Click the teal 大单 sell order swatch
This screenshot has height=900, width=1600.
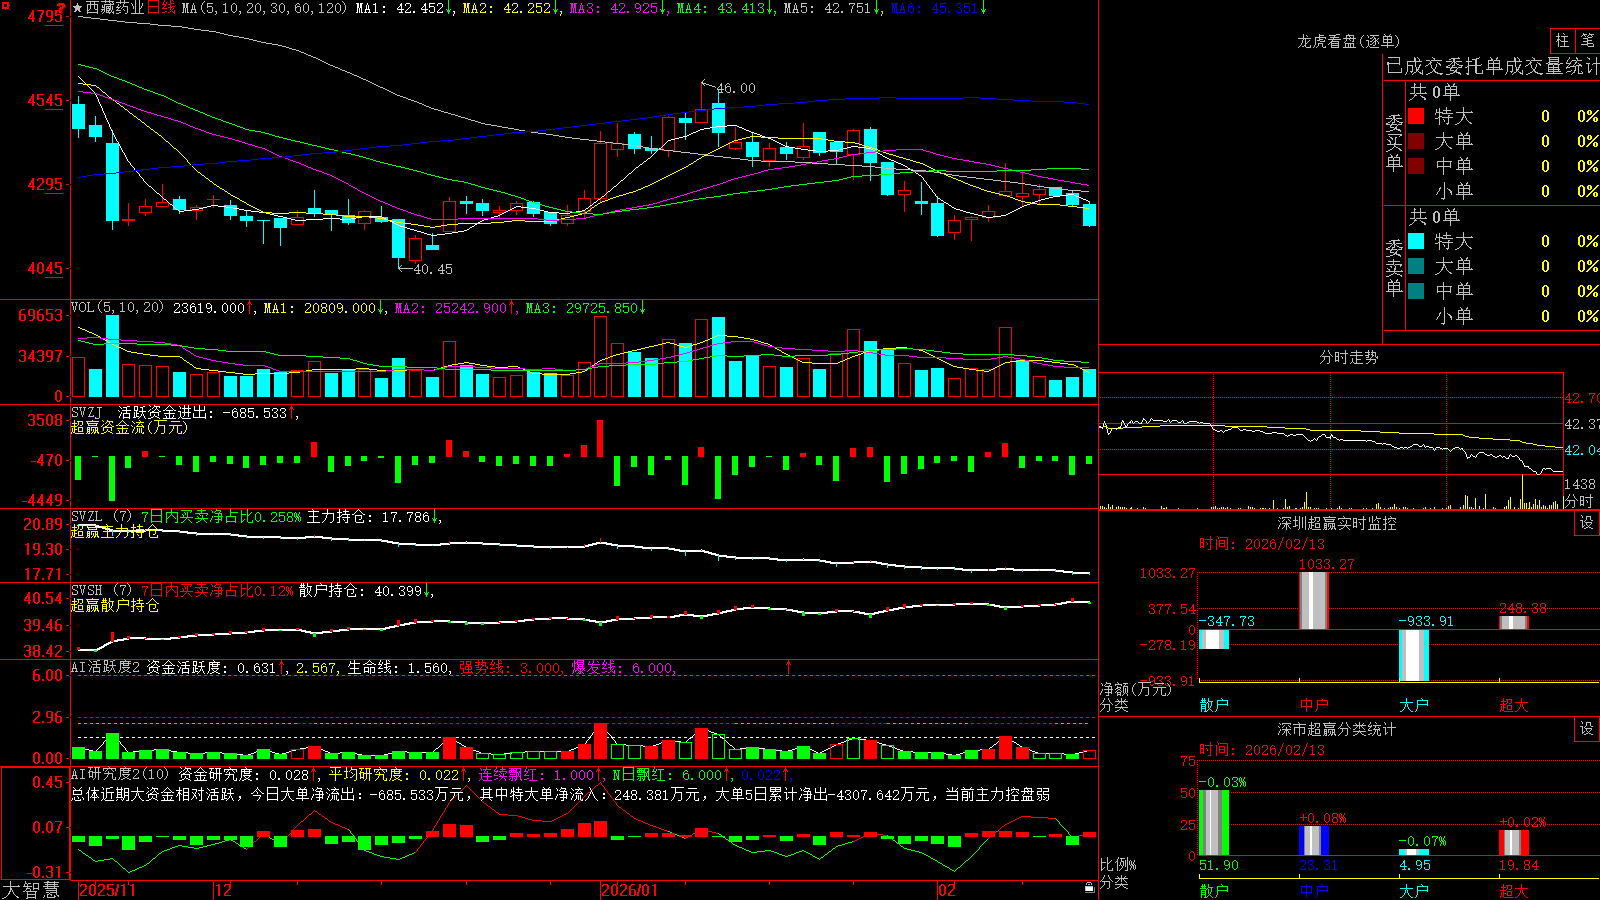point(1416,266)
